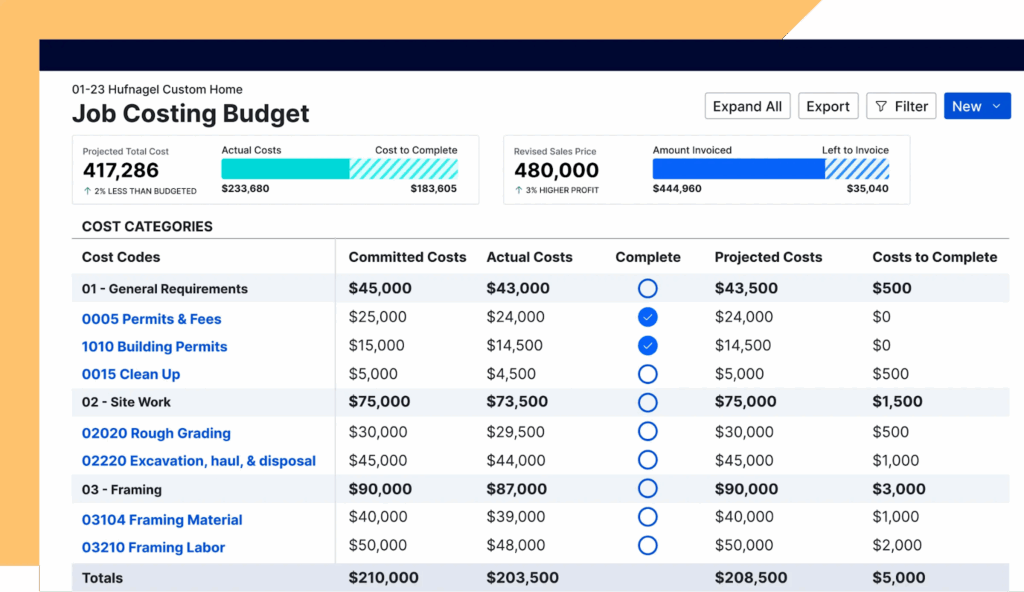The image size is (1024, 592).
Task: Click the green arrow beside 3% Higher Profit
Action: pyautogui.click(x=518, y=191)
